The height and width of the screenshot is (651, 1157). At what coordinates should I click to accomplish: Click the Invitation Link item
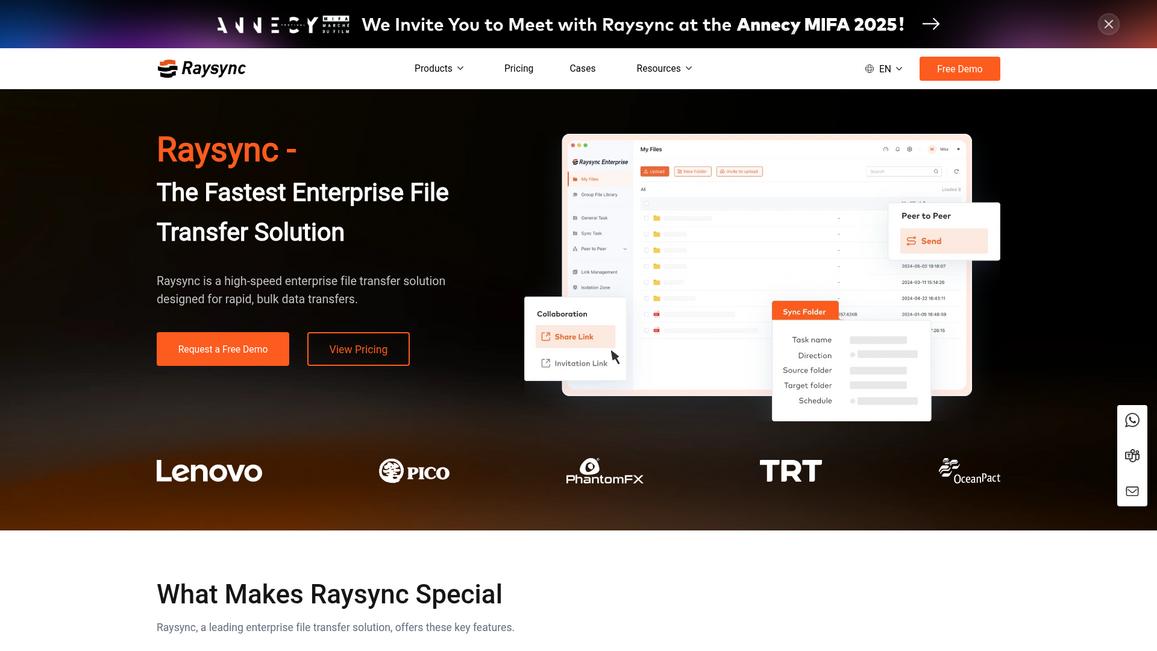point(575,363)
